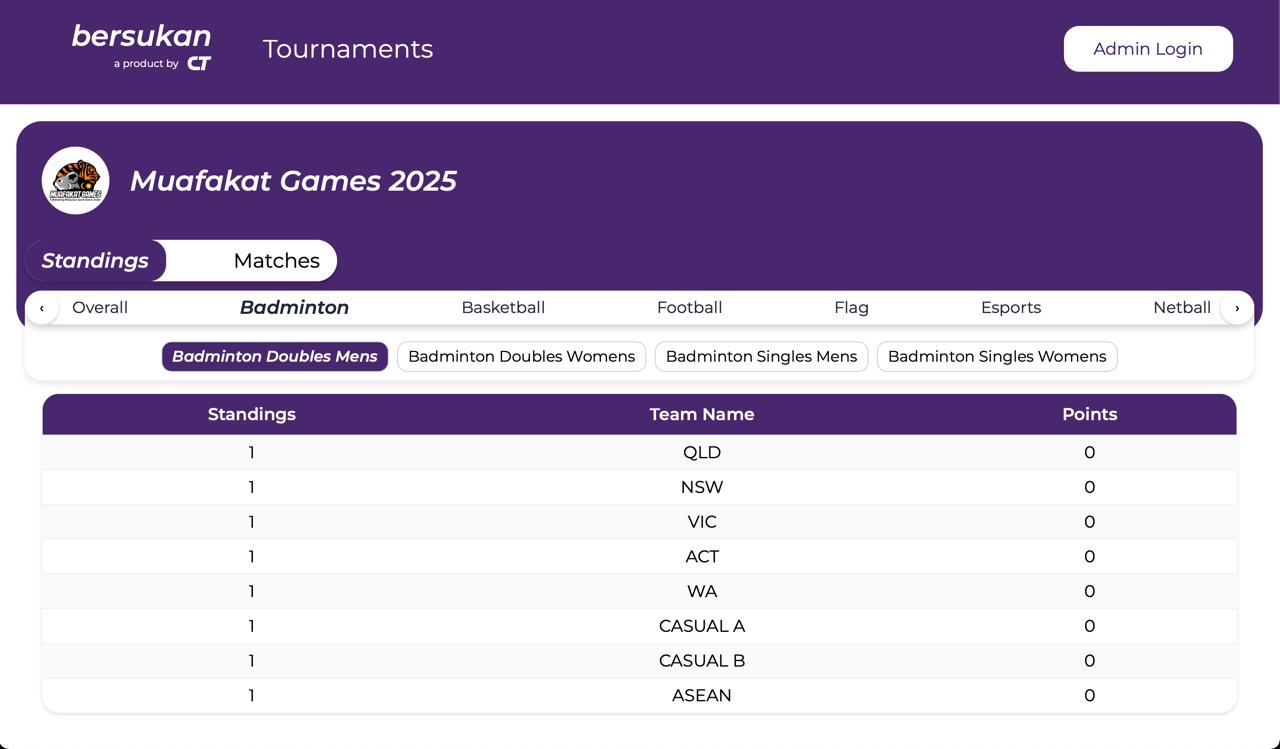Open the Admin Login page
This screenshot has height=749, width=1280.
tap(1148, 49)
